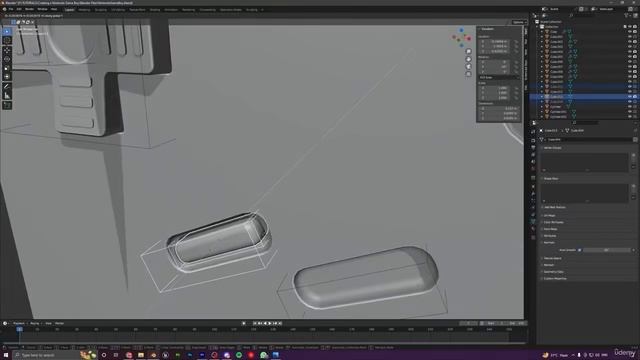
Task: Open the outliner filter funnel icon
Action: [626, 16]
